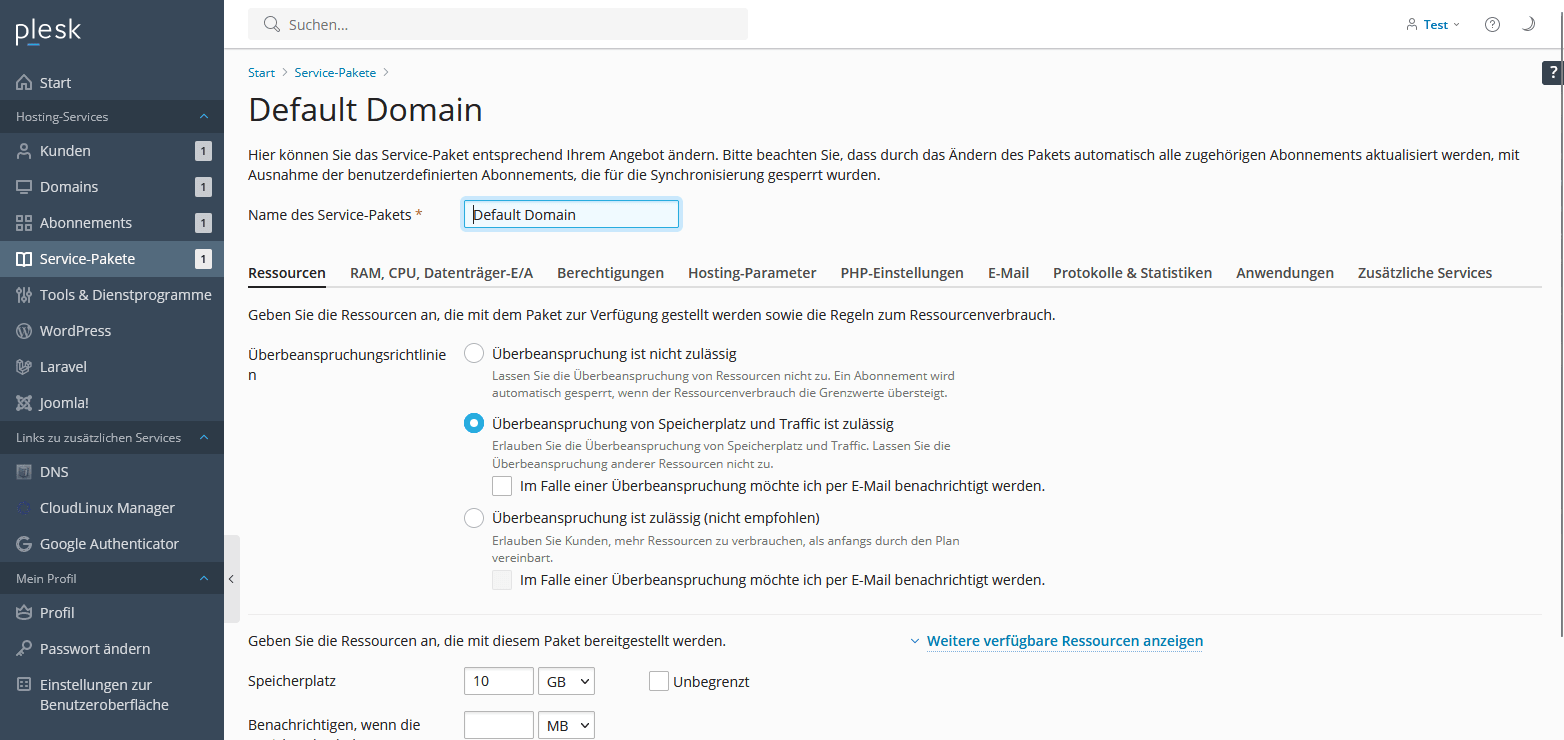
Task: Click the Joomla! icon in the sidebar
Action: [24, 403]
